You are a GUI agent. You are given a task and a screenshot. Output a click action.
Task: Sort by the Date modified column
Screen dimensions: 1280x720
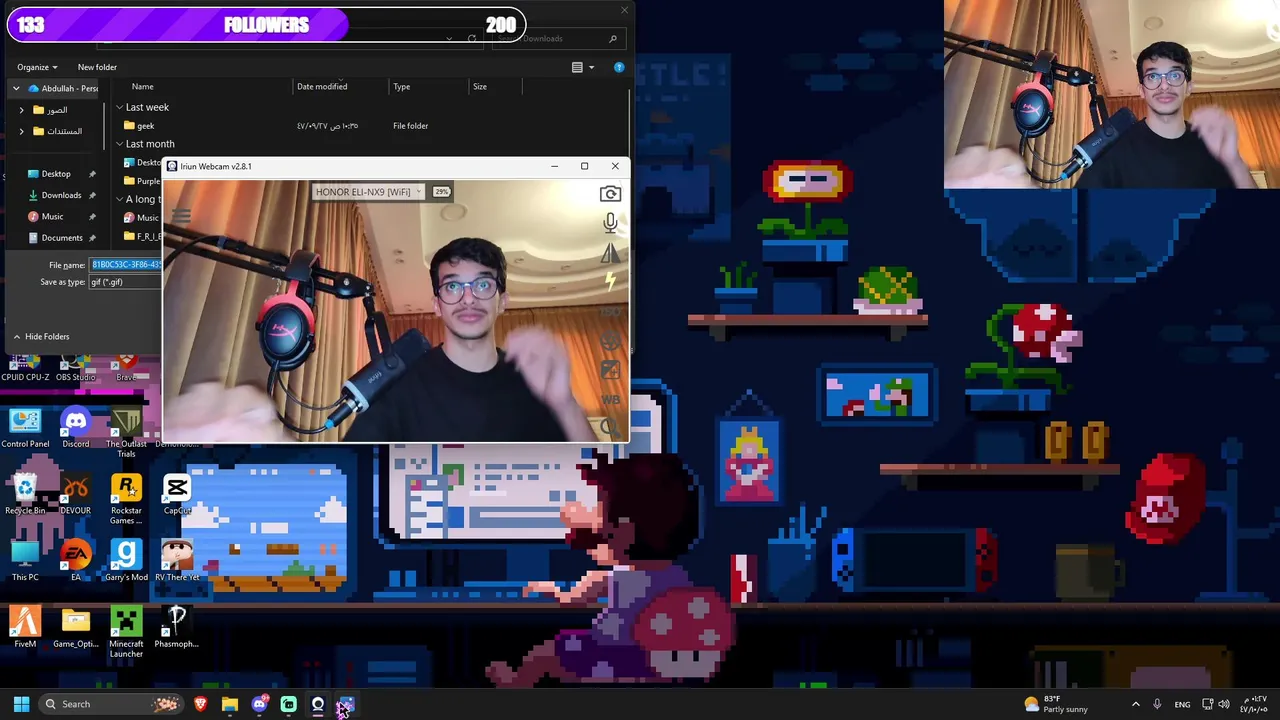point(322,87)
